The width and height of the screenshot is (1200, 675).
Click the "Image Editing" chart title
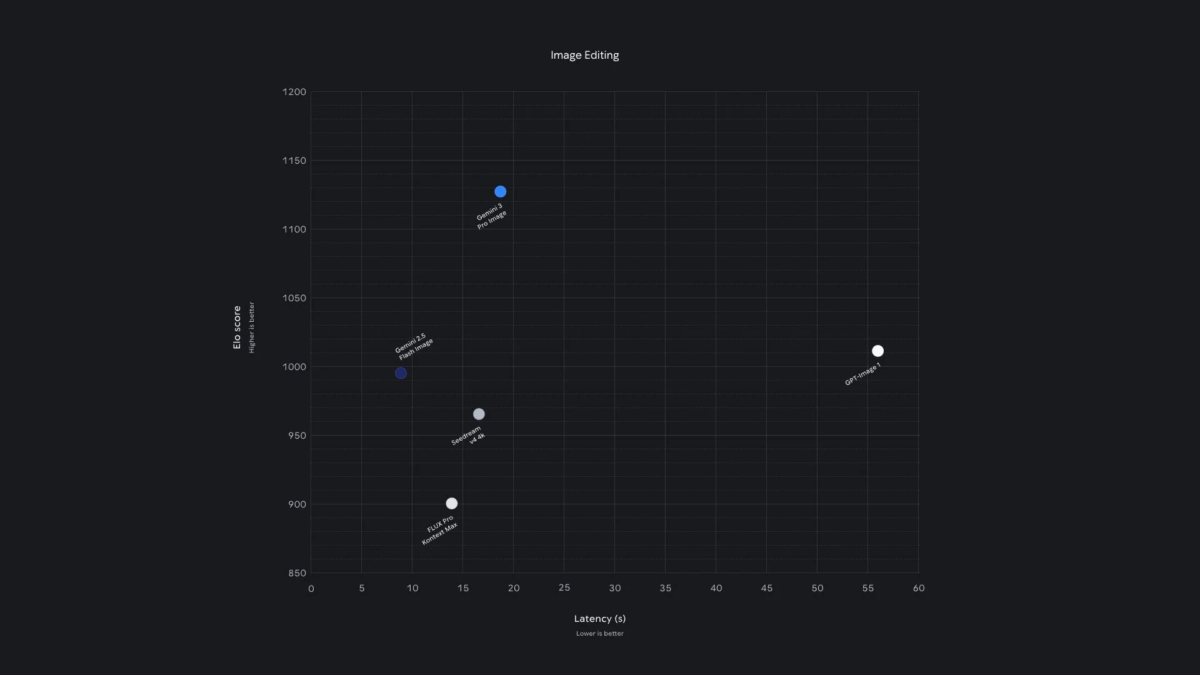point(585,55)
